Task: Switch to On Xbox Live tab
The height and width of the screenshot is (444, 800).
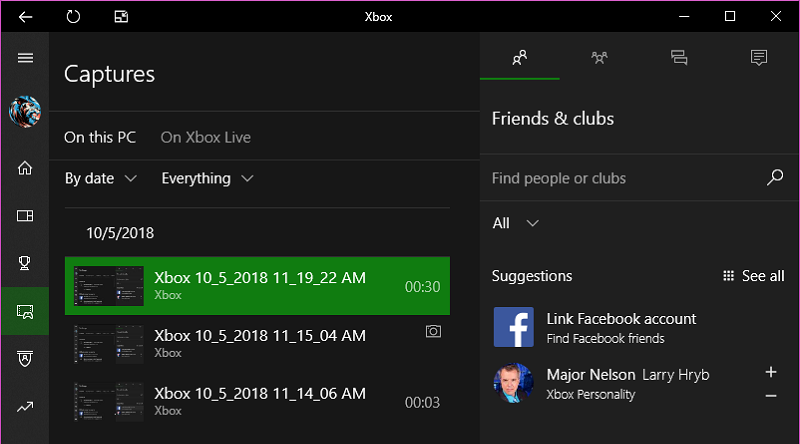Action: (x=206, y=137)
